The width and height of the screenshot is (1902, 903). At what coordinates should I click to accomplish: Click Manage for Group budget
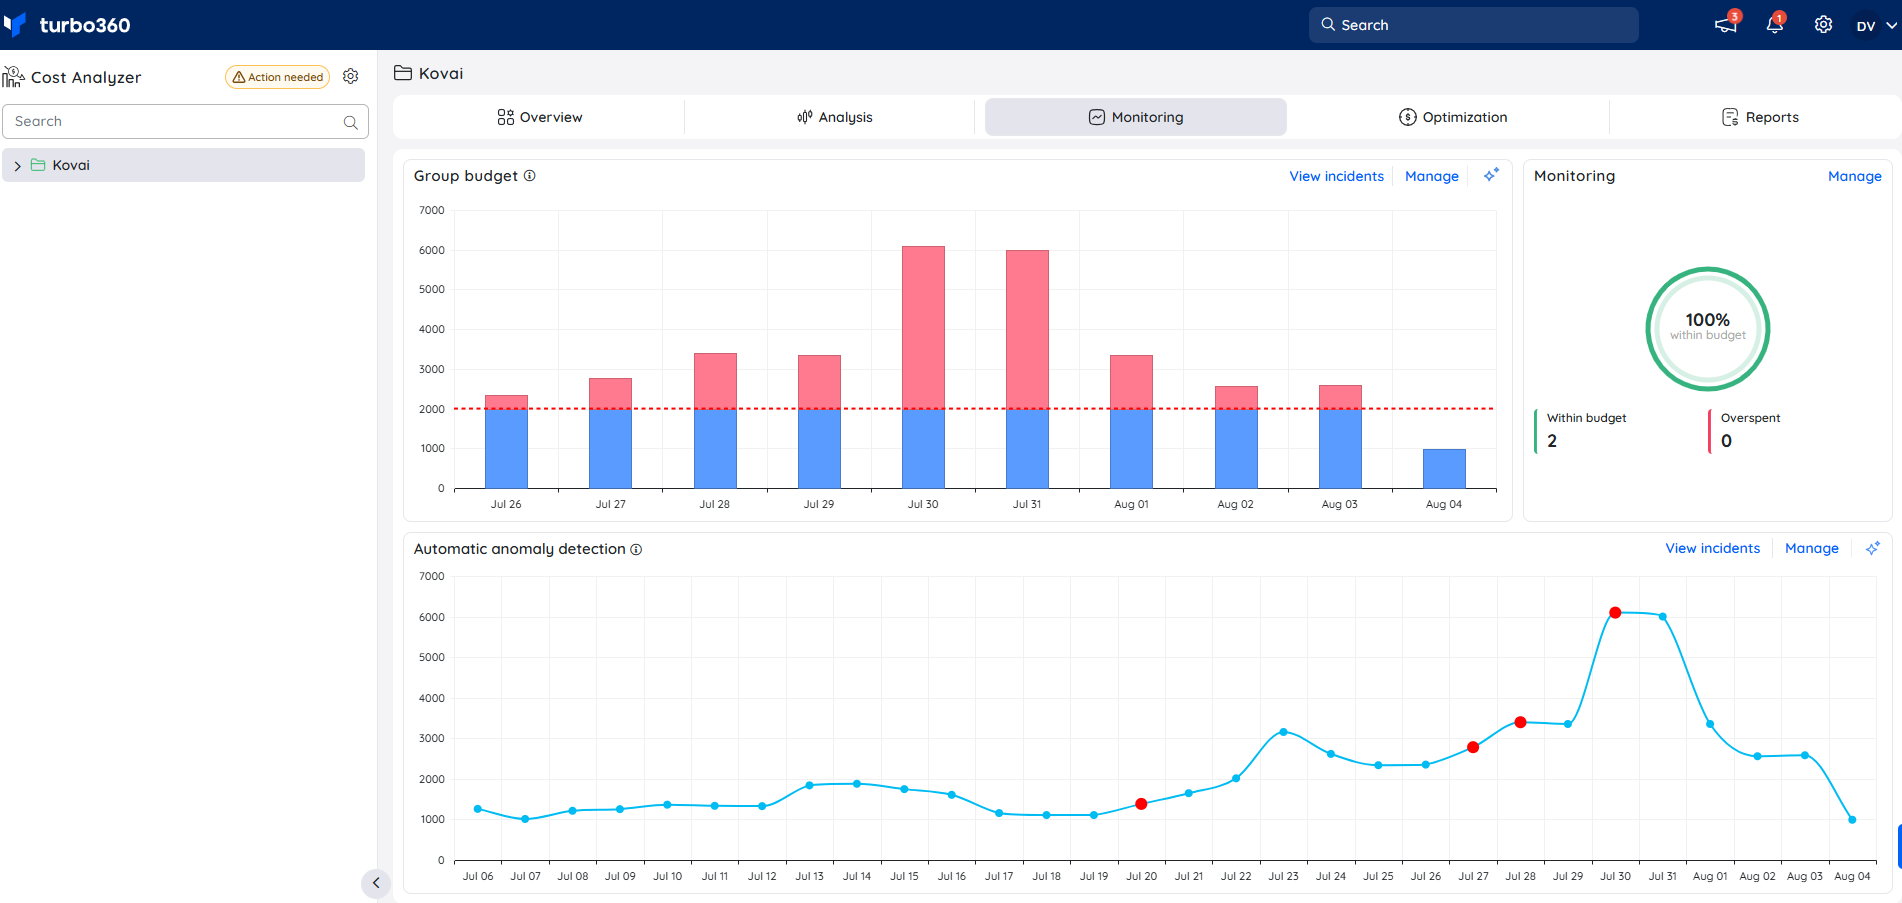(1432, 176)
